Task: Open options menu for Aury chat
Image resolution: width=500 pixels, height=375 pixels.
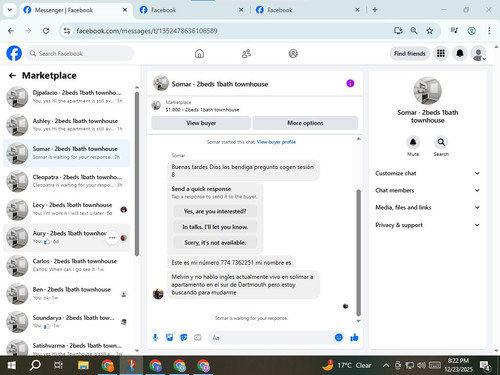Action: tap(112, 238)
